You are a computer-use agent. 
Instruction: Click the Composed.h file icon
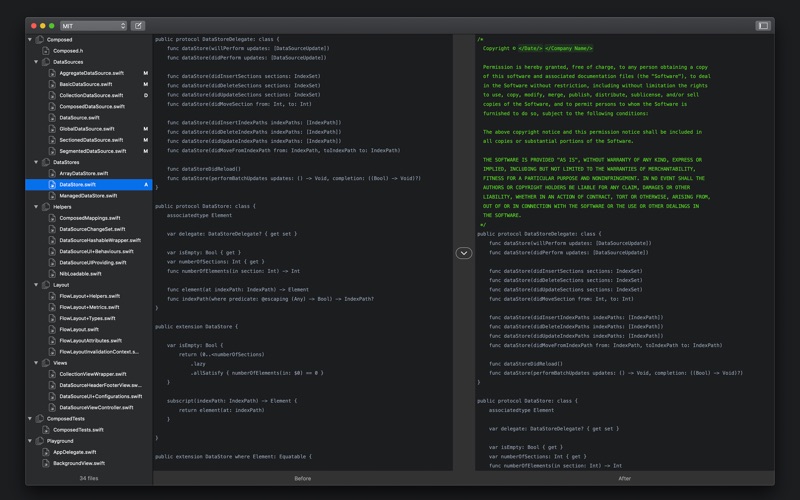[x=46, y=51]
